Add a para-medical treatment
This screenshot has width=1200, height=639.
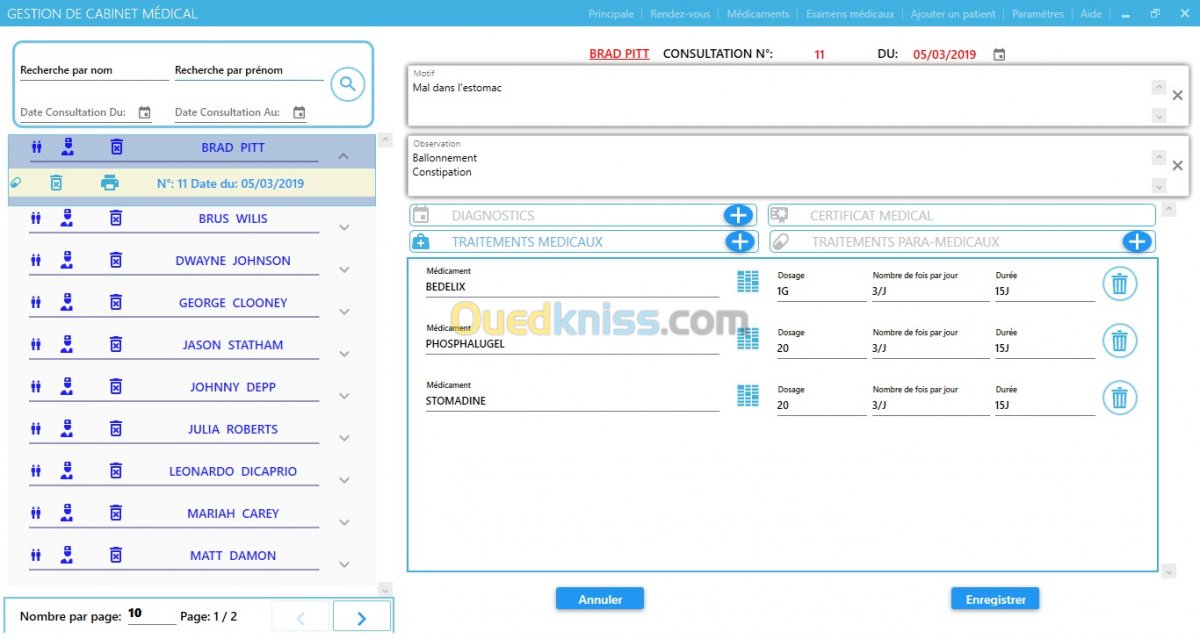pos(1137,241)
